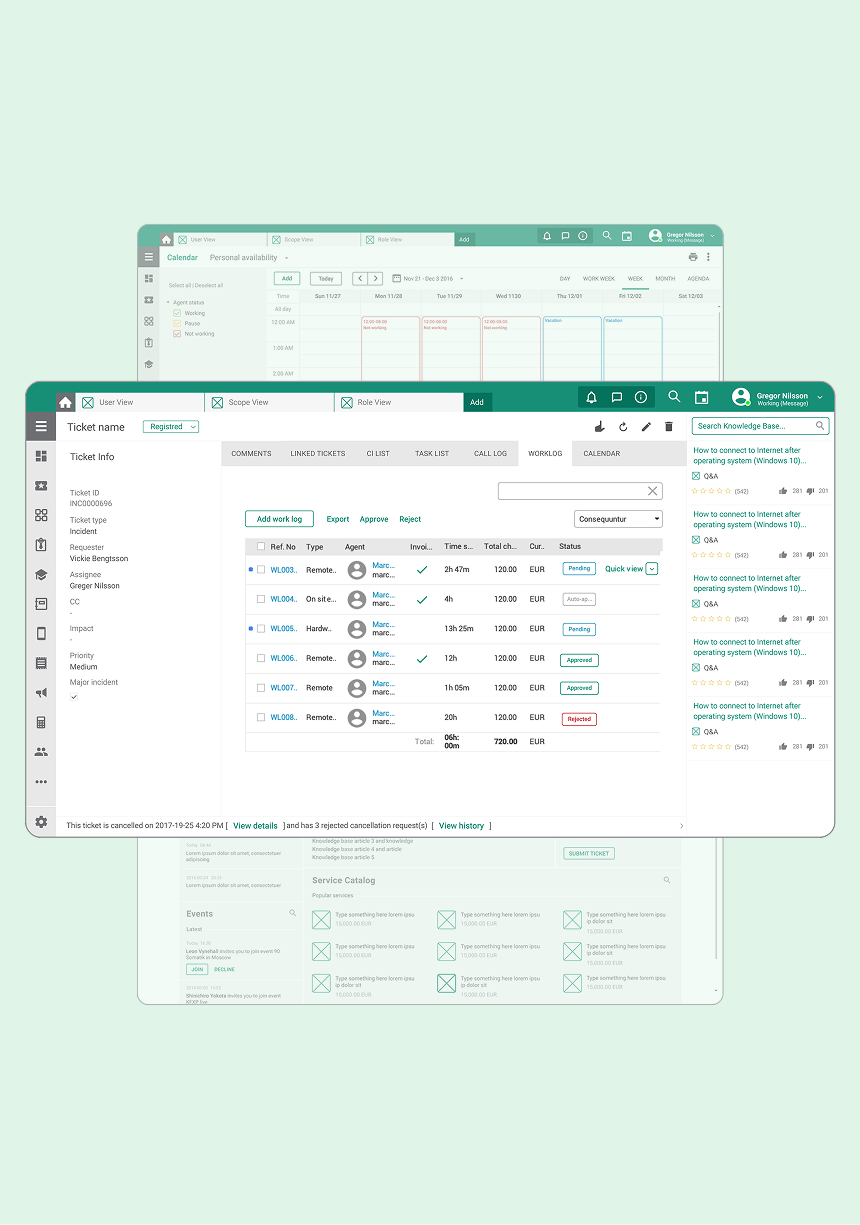
Task: Click the home icon in top bar
Action: [x=65, y=402]
